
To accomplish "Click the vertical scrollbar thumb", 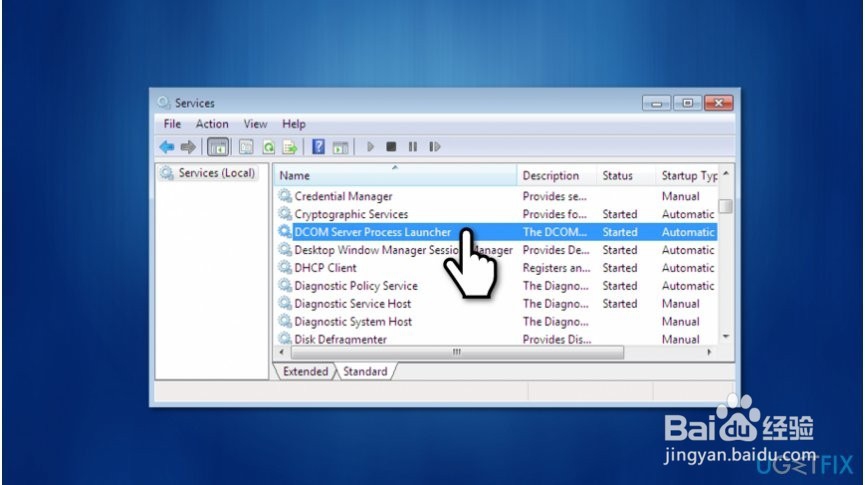I will (726, 206).
